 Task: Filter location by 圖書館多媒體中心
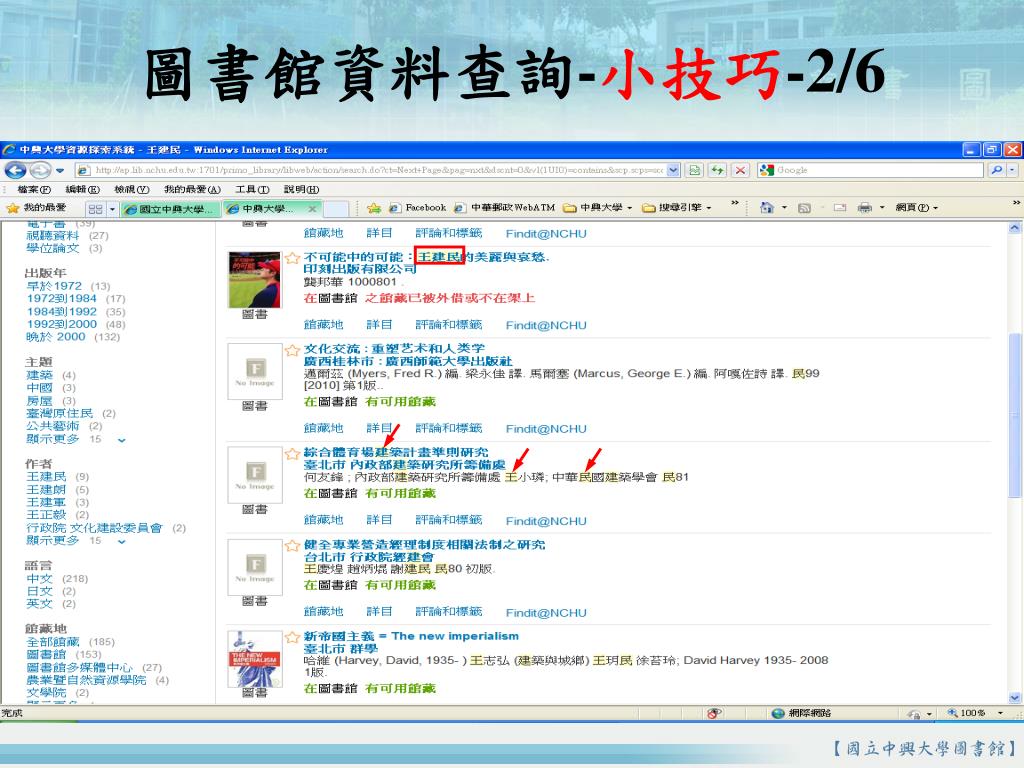click(79, 667)
